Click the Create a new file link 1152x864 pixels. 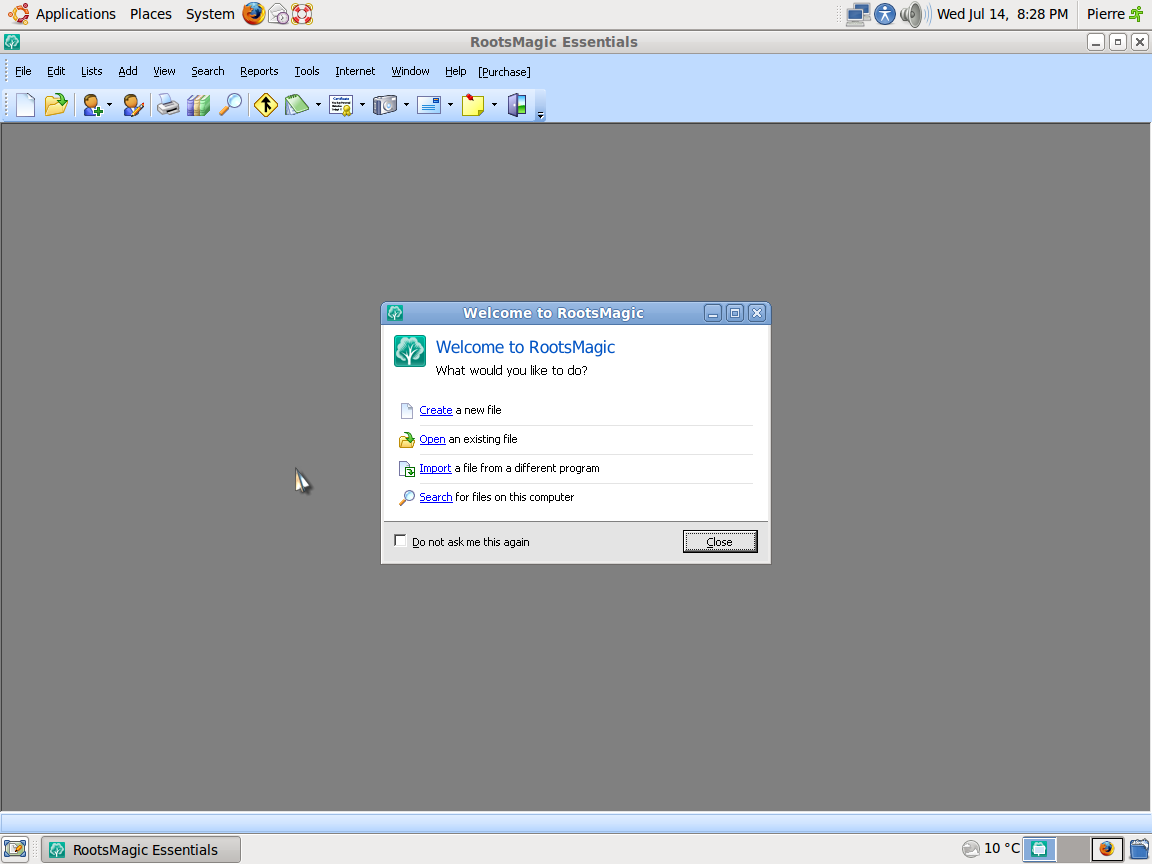click(436, 411)
